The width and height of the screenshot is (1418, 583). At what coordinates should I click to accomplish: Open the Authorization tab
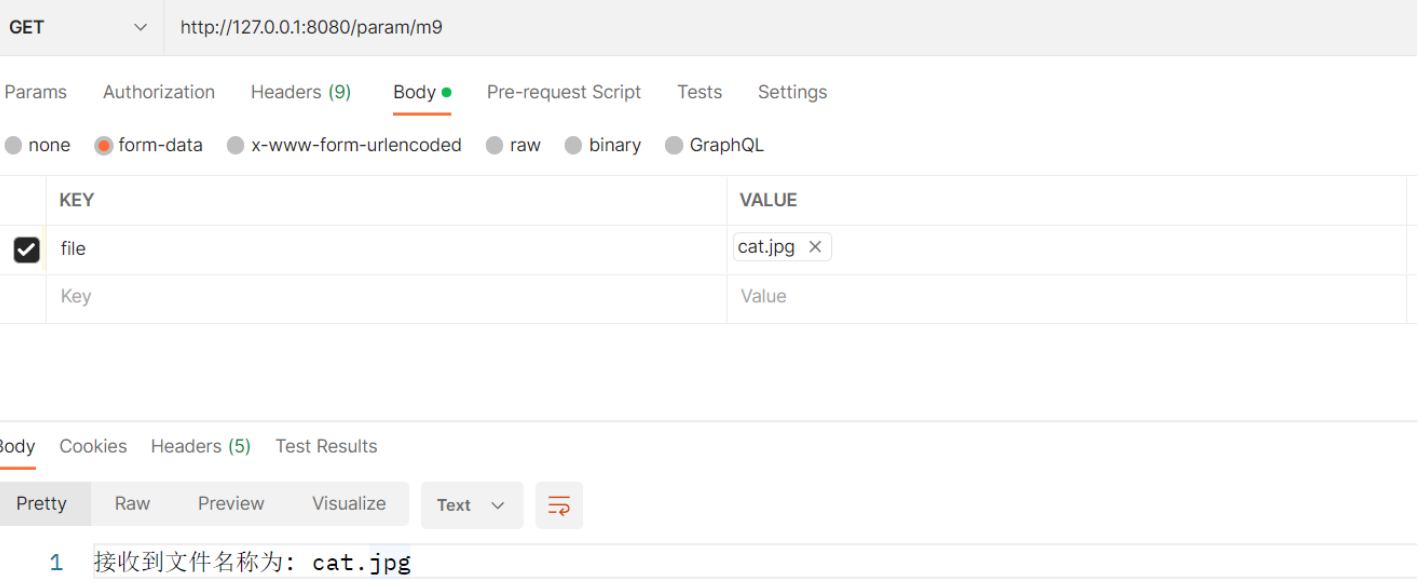(x=159, y=92)
